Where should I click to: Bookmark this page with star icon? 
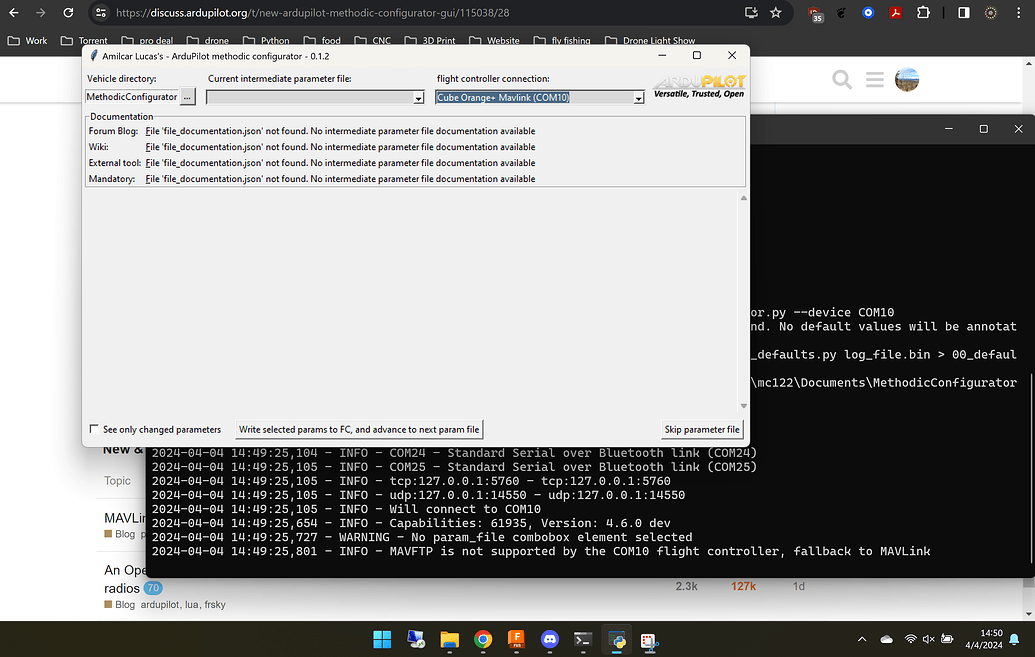pos(776,13)
